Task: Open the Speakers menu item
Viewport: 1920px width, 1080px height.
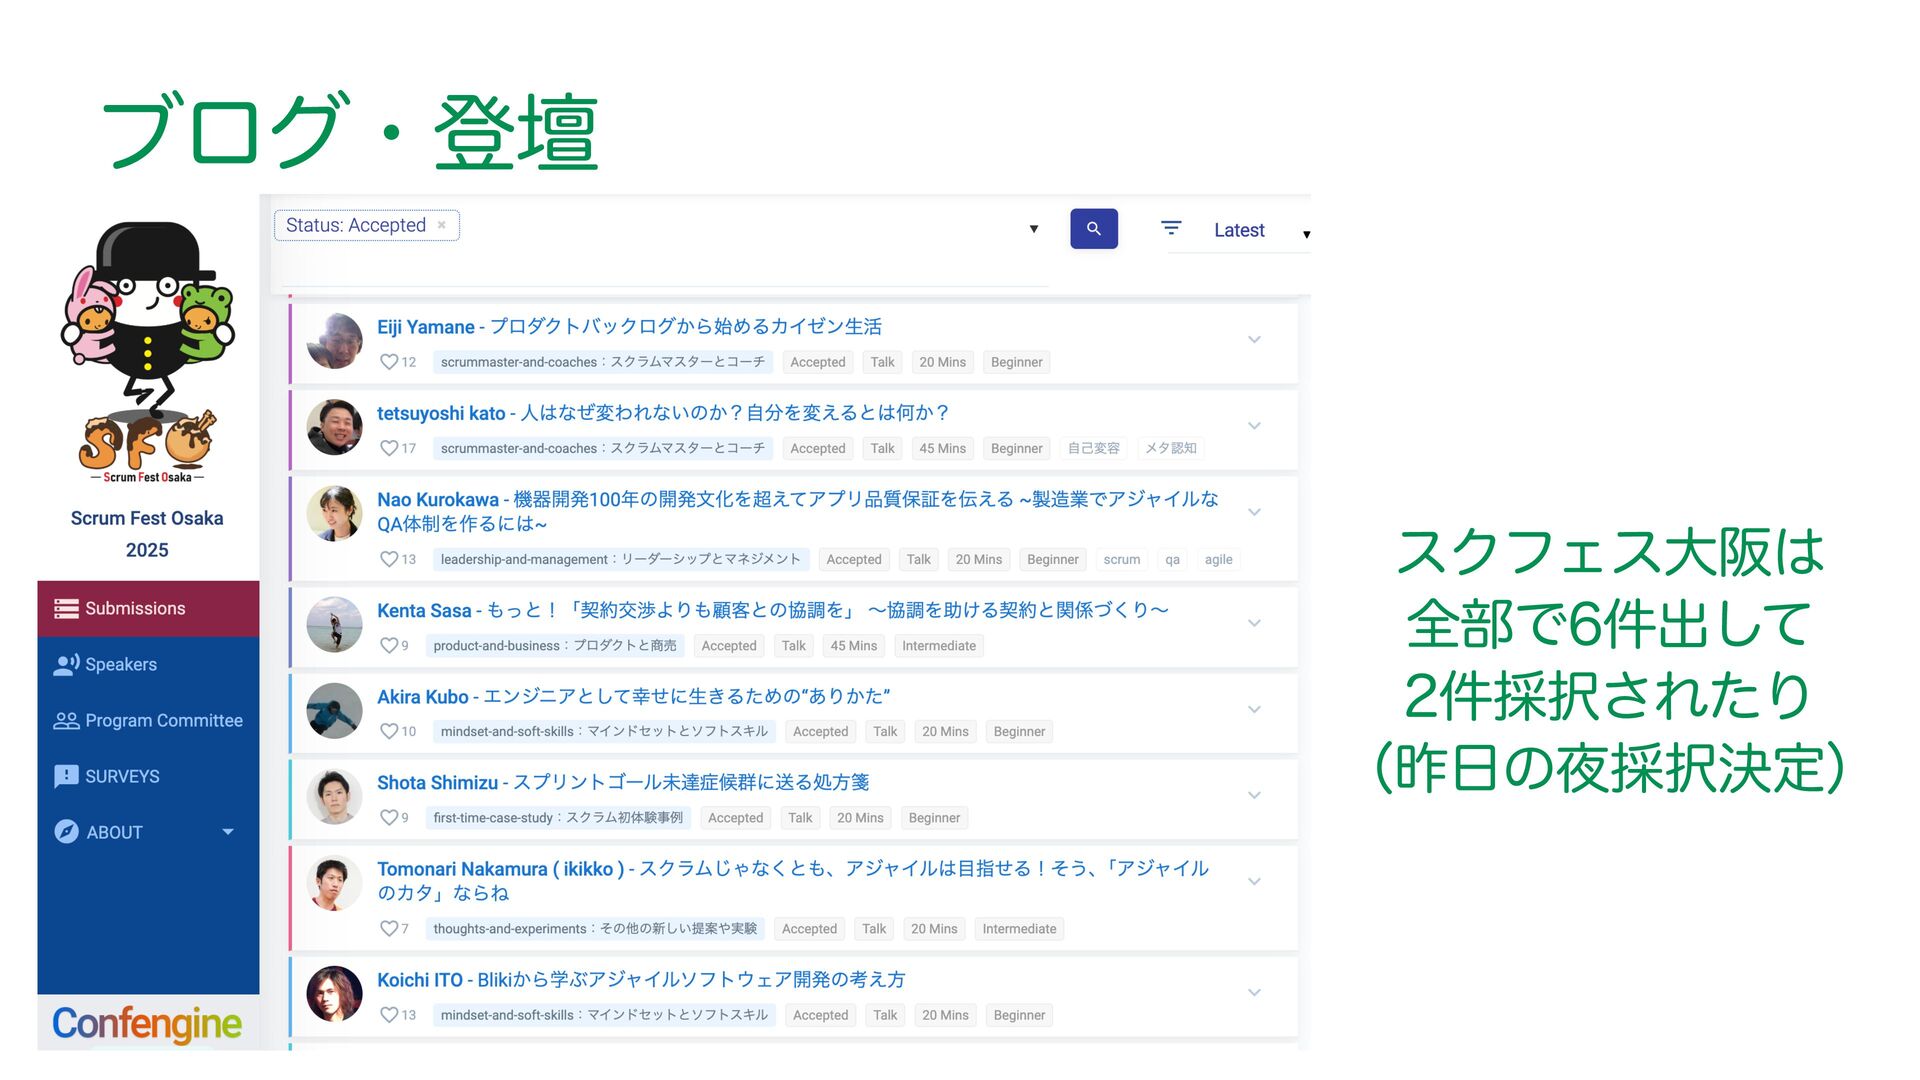Action: 148,665
